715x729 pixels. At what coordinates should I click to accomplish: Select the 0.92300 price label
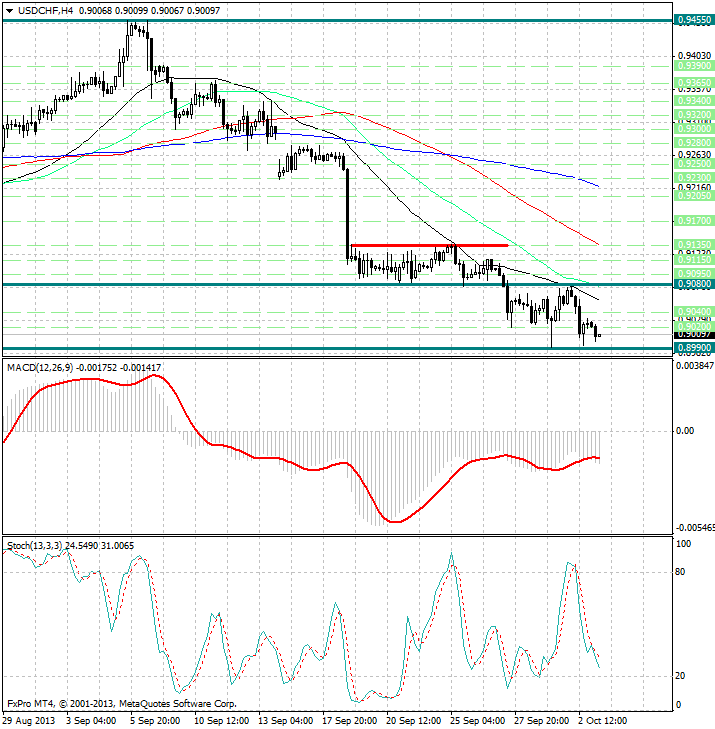tap(694, 178)
